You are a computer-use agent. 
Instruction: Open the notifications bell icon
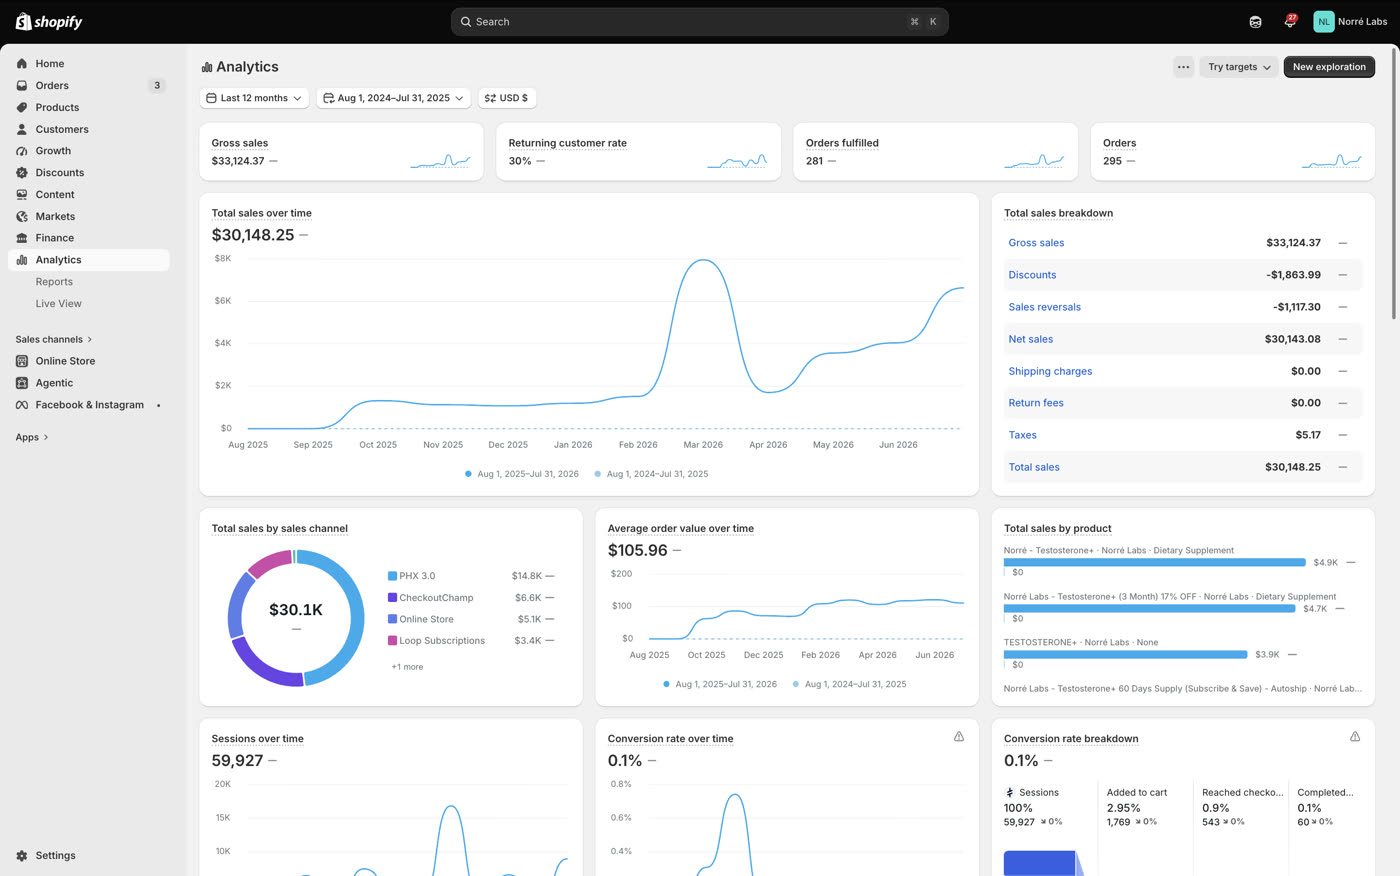click(1290, 22)
